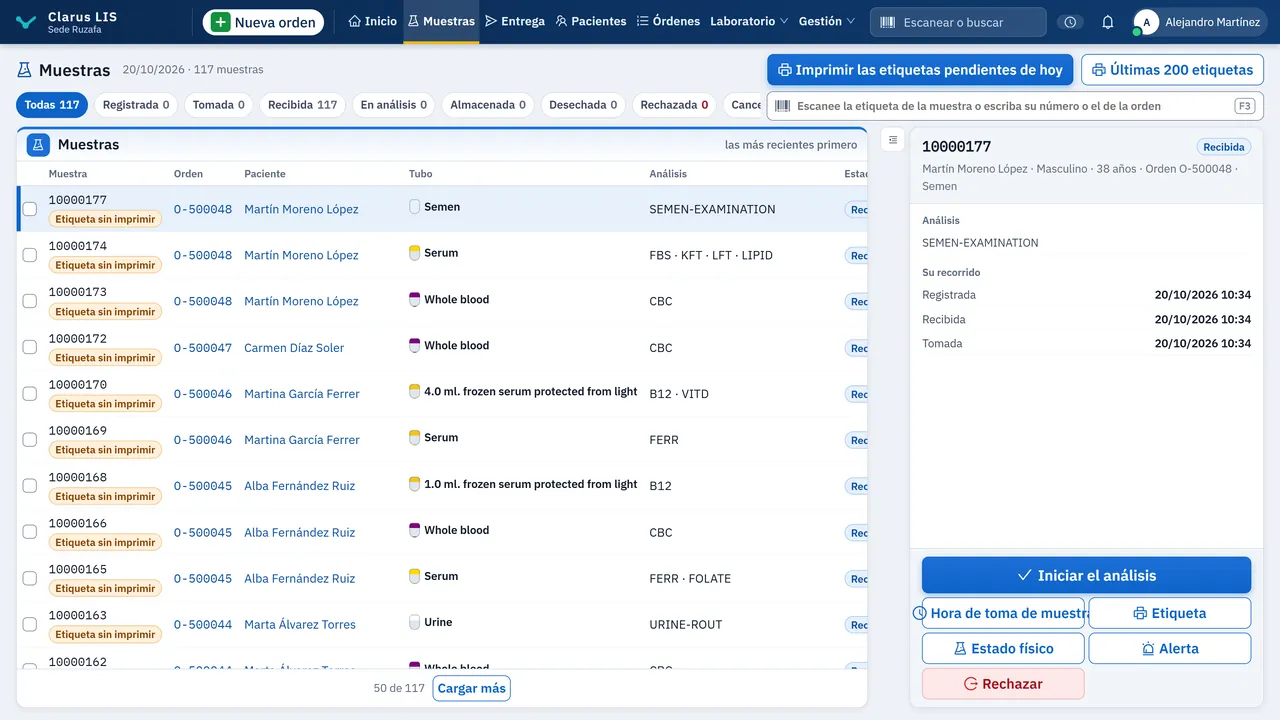Select the checkbox for sample 10000169
This screenshot has height=720, width=1280.
click(x=30, y=440)
